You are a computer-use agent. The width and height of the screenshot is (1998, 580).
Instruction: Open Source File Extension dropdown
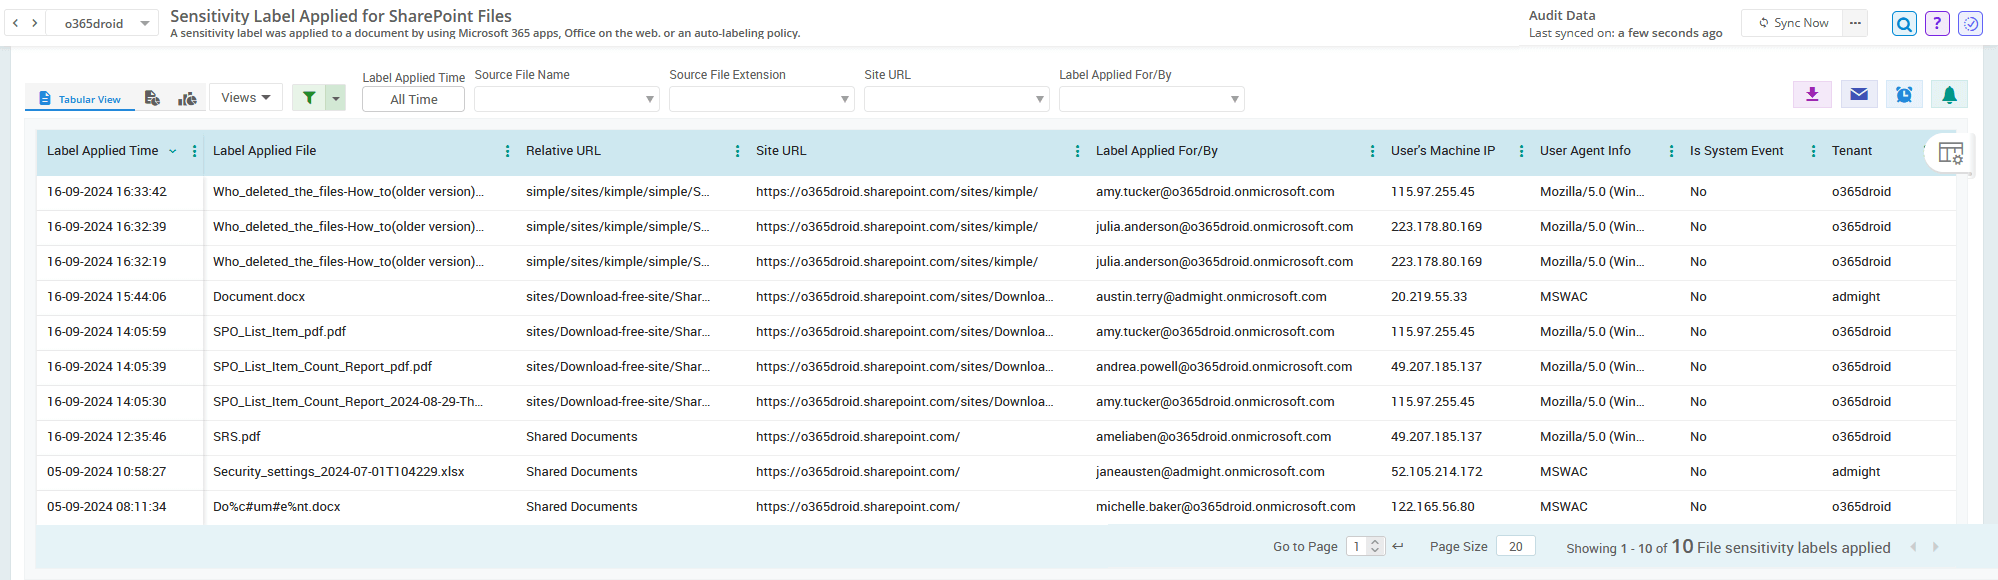coord(761,99)
